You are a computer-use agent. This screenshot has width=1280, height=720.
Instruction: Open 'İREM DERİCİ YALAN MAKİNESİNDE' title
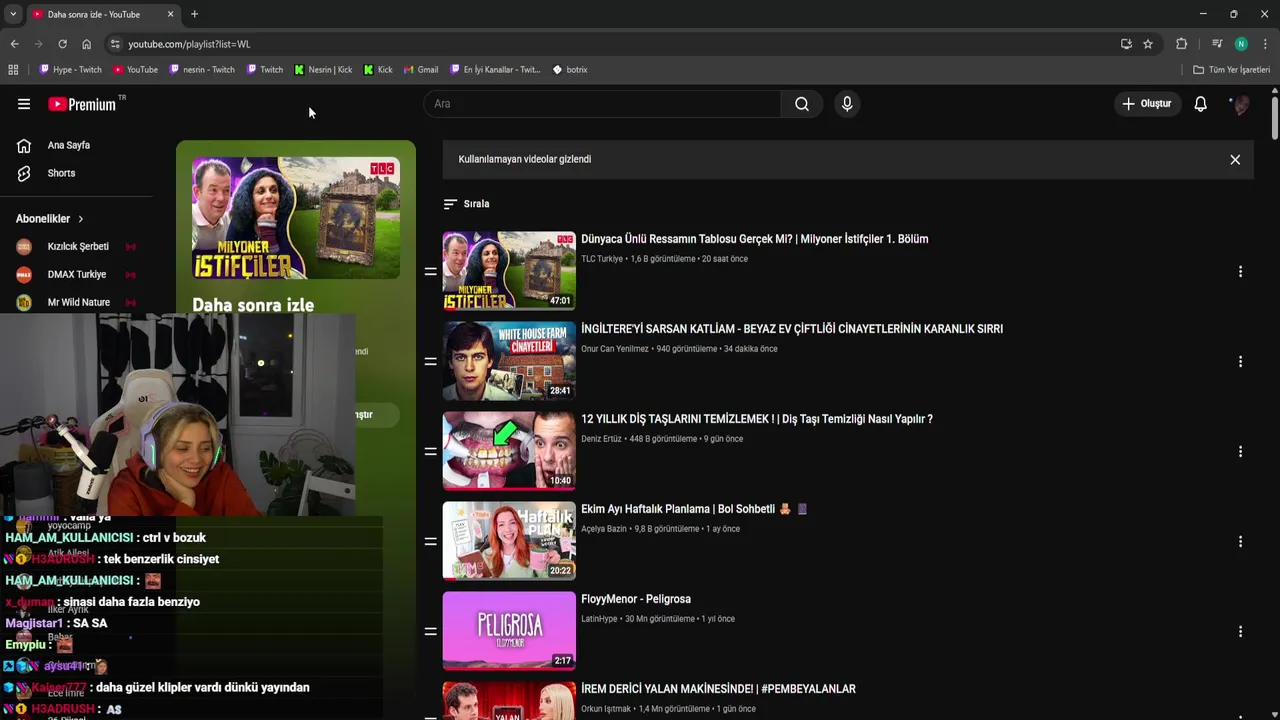tap(718, 689)
